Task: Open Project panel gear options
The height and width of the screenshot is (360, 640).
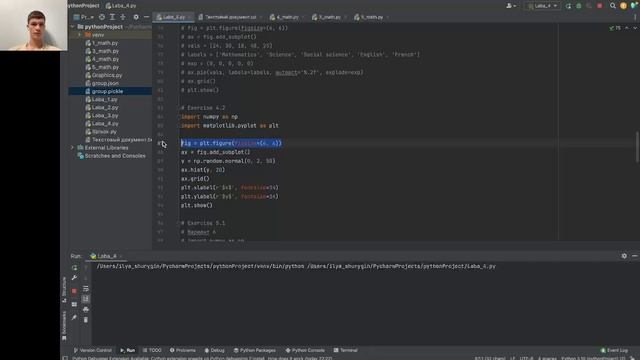Action: [x=136, y=17]
